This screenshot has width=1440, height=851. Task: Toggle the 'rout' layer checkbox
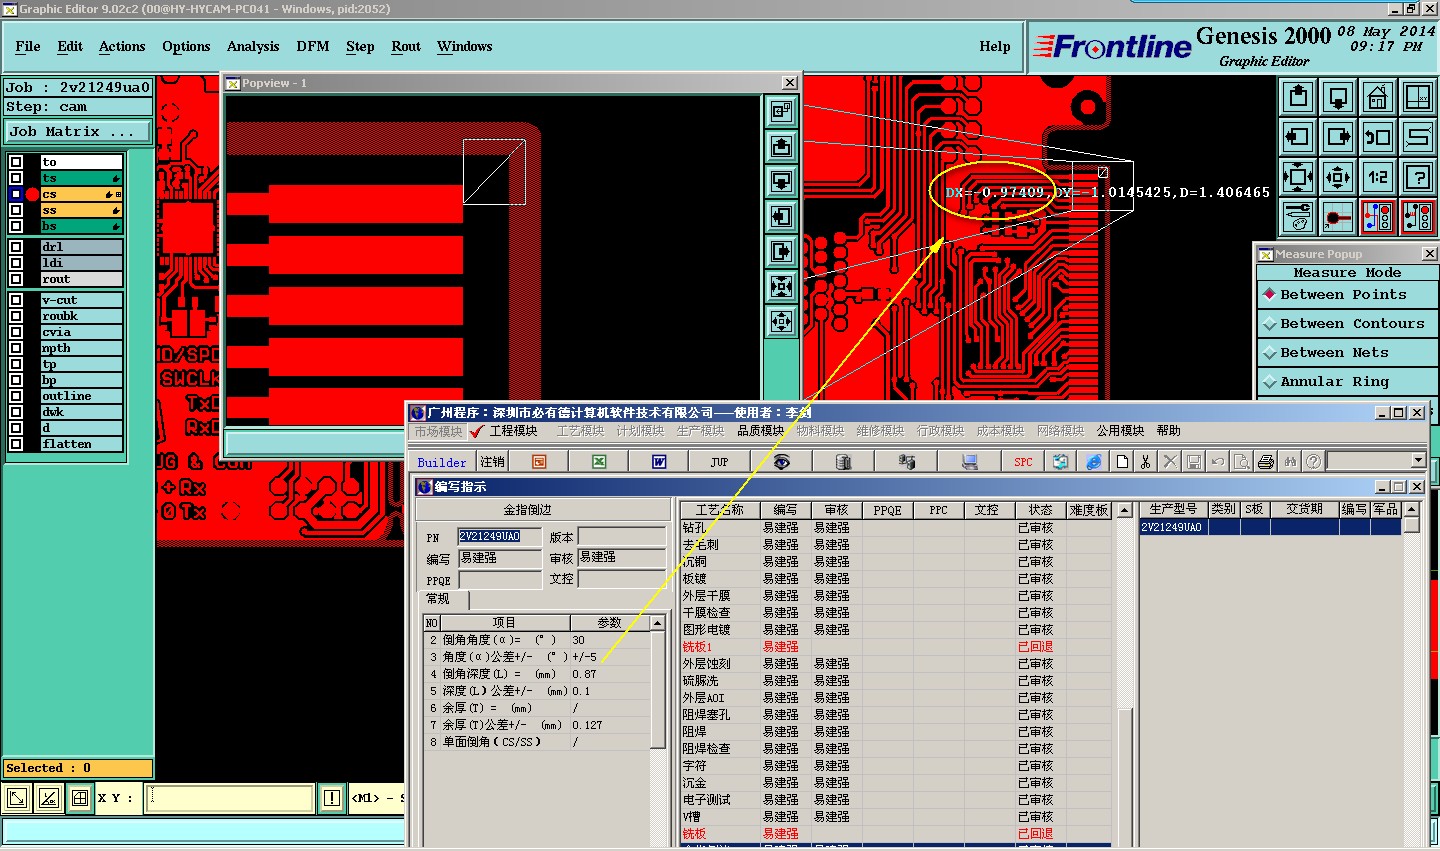[x=16, y=279]
